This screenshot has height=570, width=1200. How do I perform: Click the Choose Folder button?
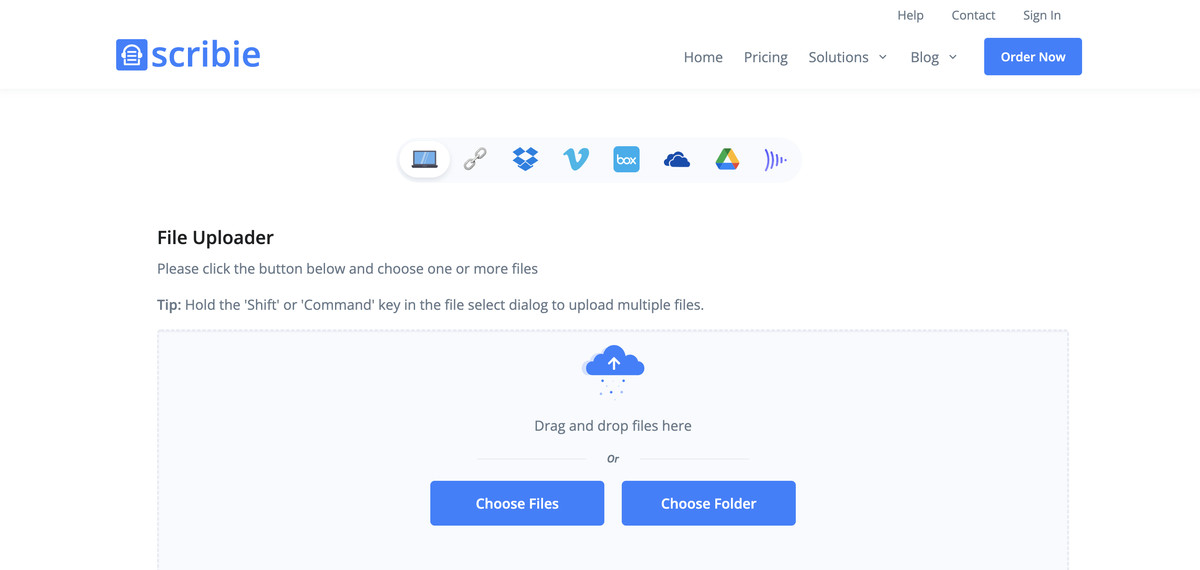tap(708, 503)
